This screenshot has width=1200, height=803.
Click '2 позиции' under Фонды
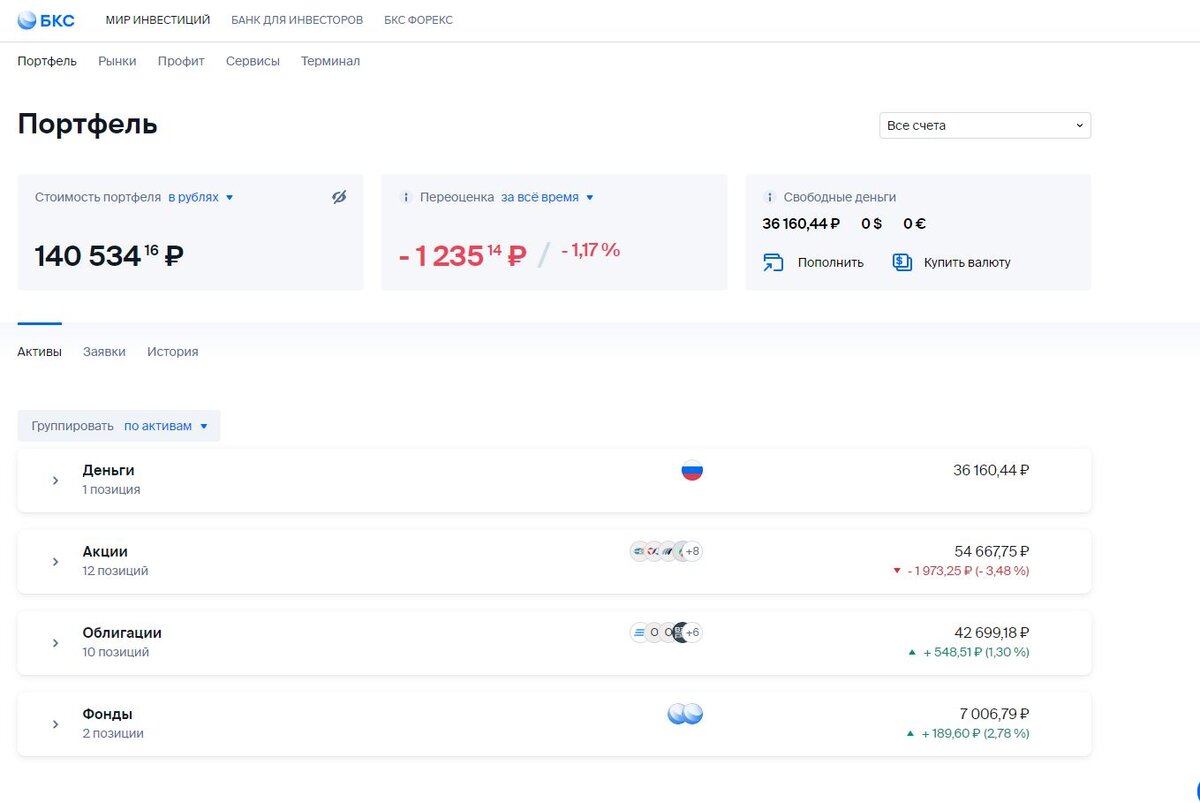pos(113,733)
